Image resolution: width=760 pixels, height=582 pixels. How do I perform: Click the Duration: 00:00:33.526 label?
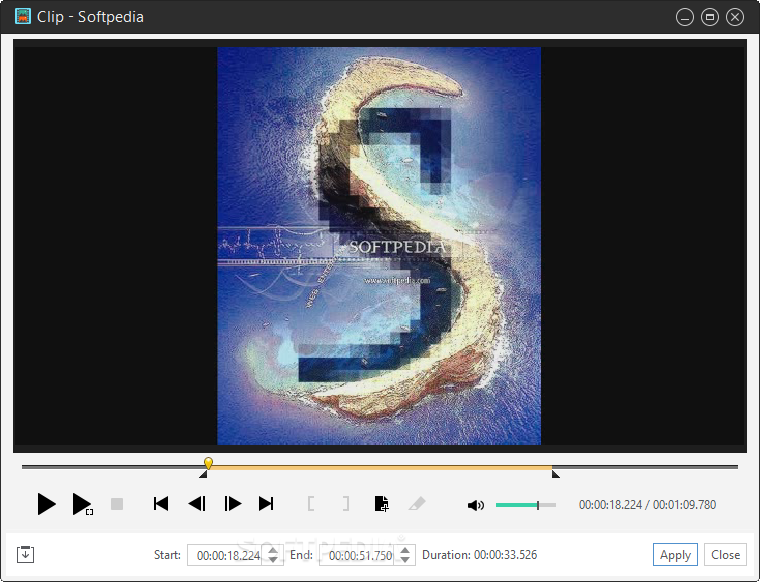coord(479,555)
